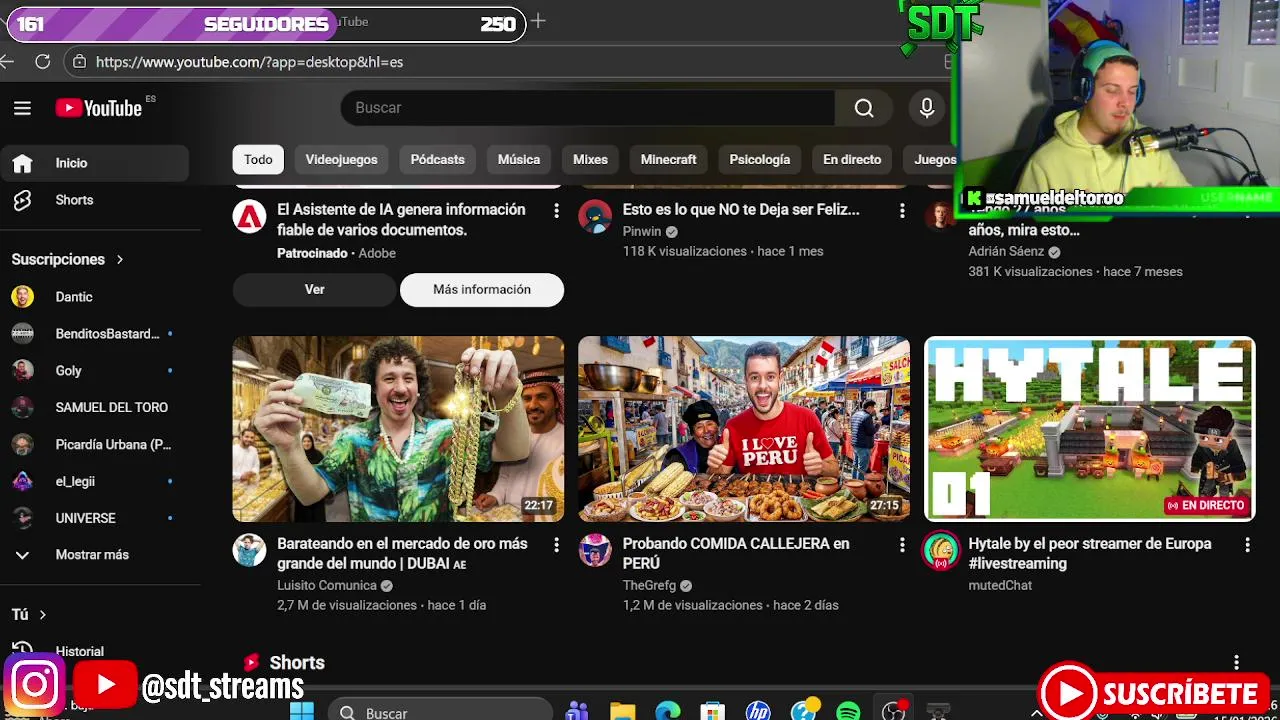
Task: Click the Windows taskbar Buscar search box
Action: [x=440, y=712]
